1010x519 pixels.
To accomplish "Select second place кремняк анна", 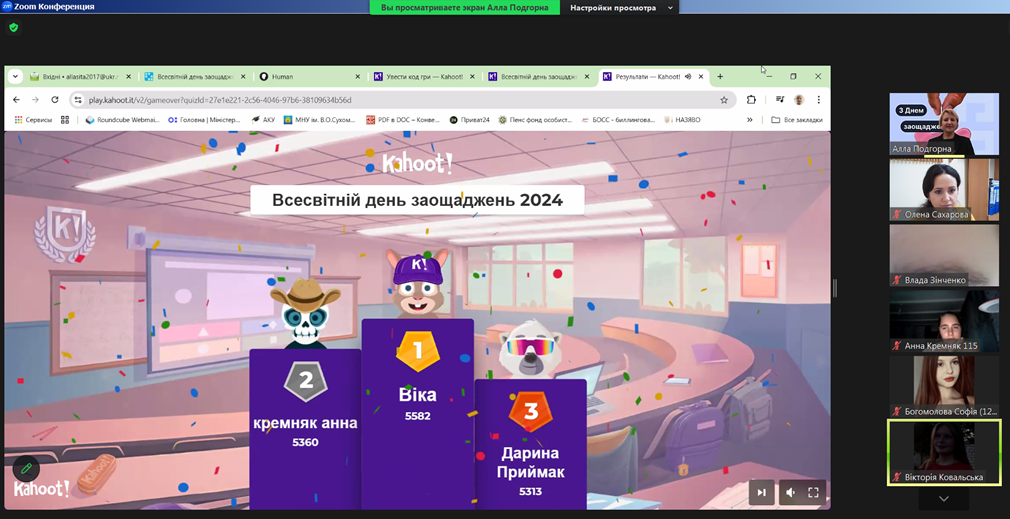I will (305, 423).
